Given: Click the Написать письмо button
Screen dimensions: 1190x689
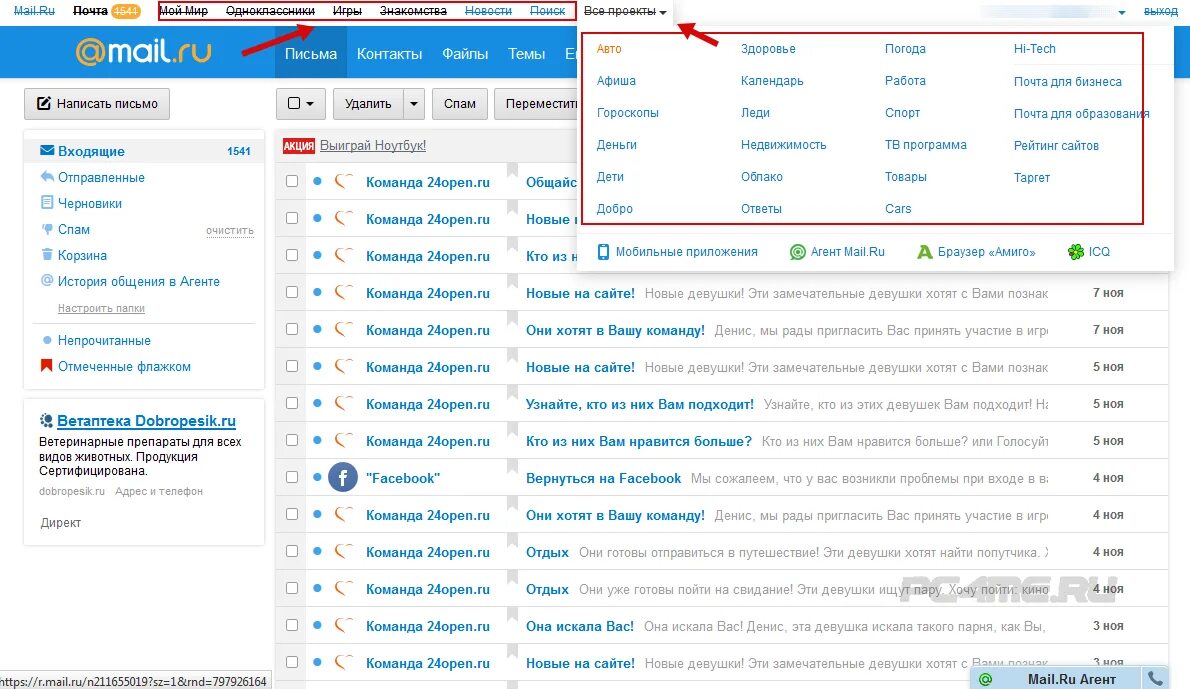Looking at the screenshot, I should 97,104.
